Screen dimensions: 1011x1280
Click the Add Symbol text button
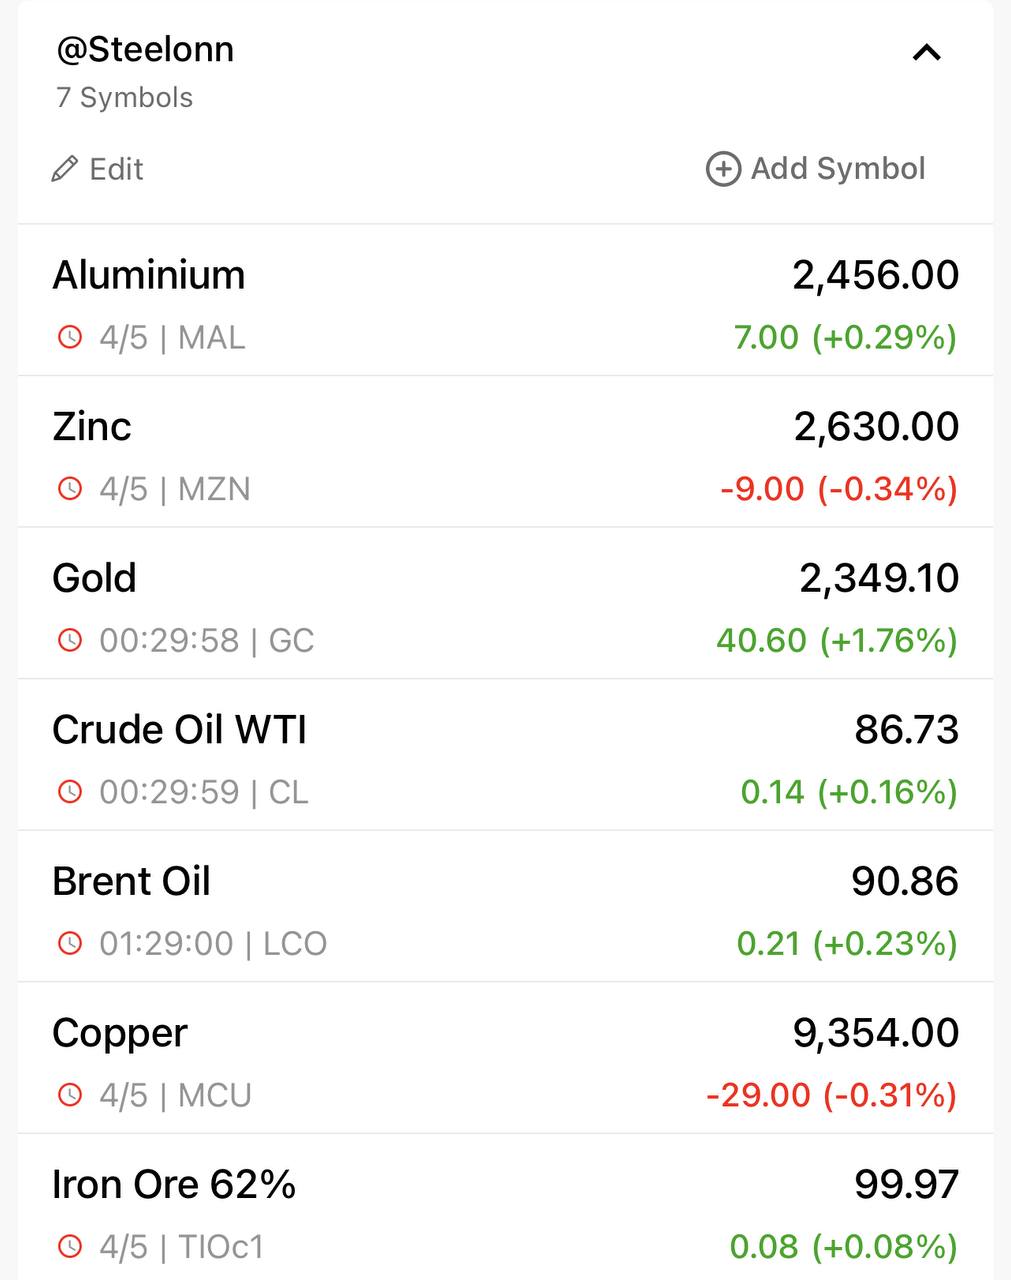point(838,169)
